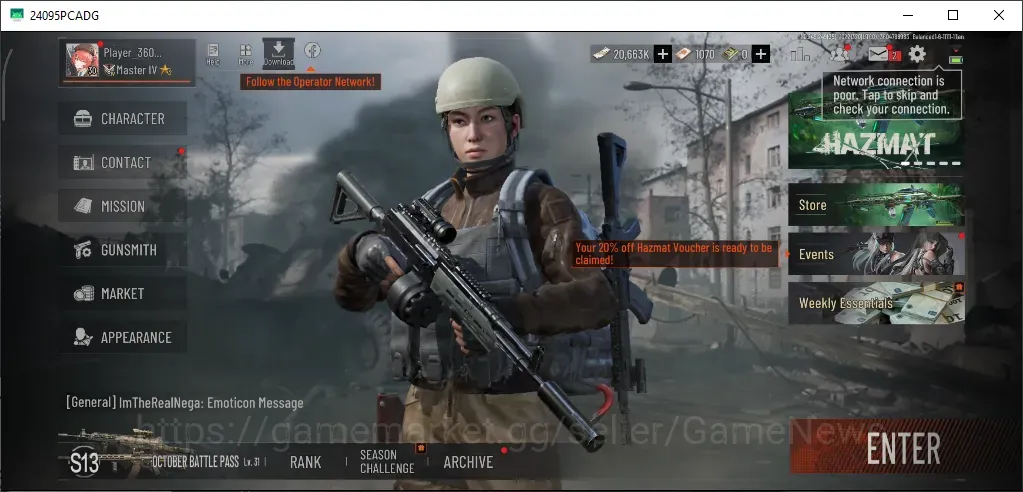Add gold with plus next to 0
The image size is (1023, 492).
click(x=761, y=54)
